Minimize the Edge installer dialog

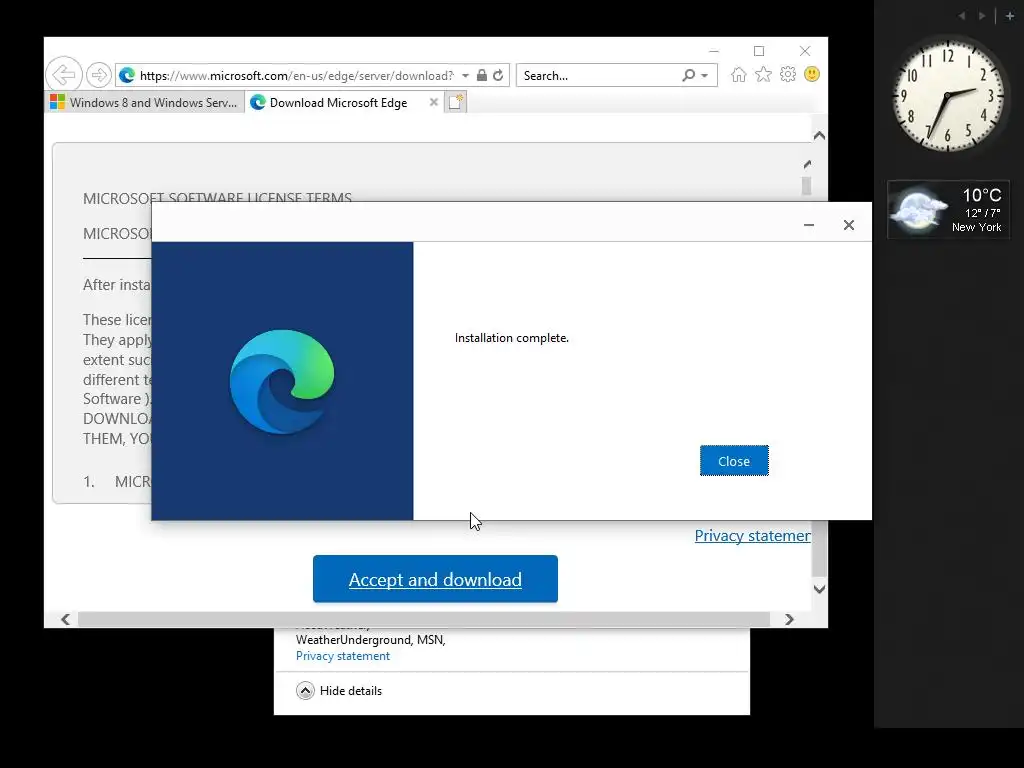(808, 225)
